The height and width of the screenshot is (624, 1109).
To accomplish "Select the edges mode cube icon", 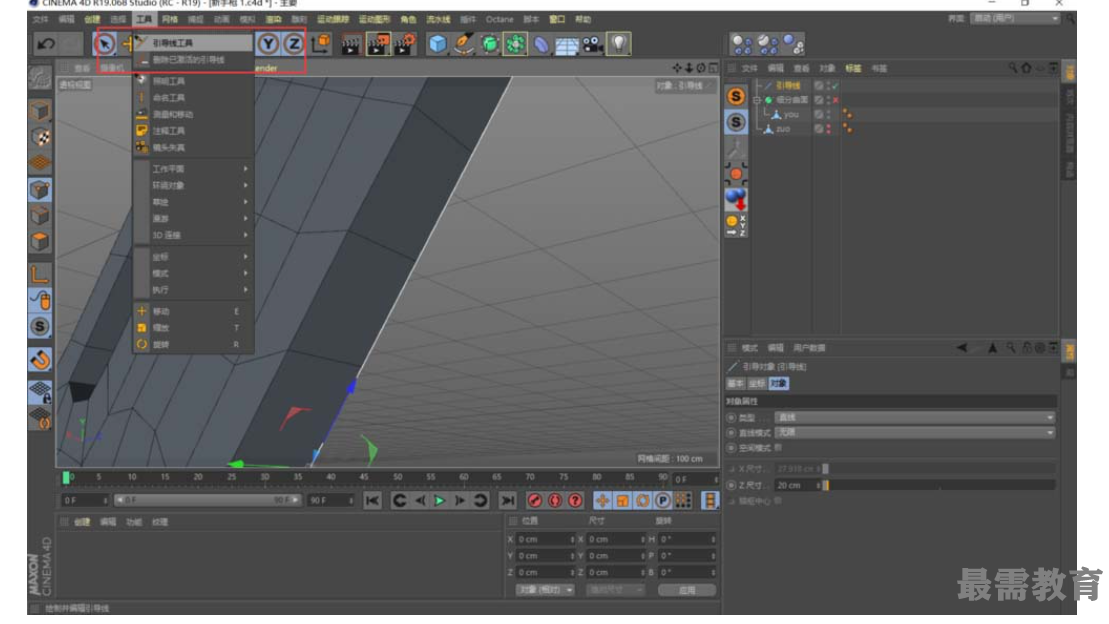I will pyautogui.click(x=40, y=215).
